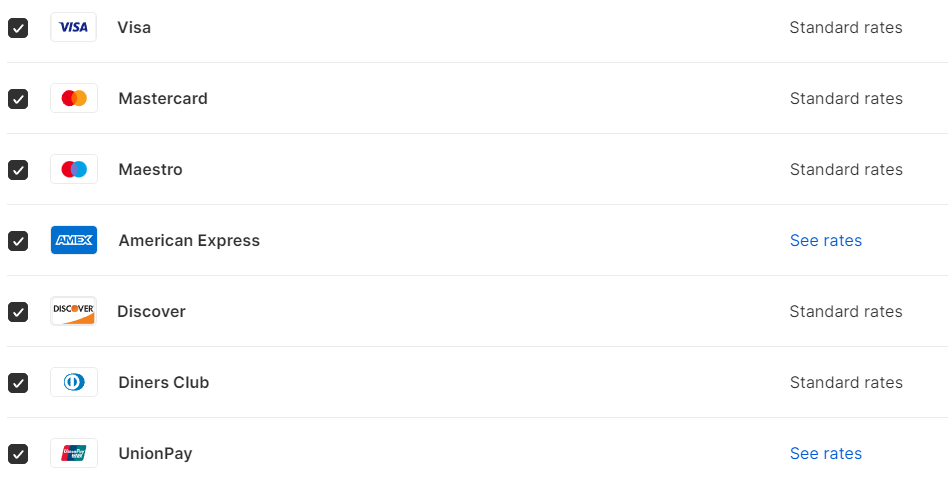Deselect the Discover checkbox
This screenshot has width=948, height=479.
pos(18,312)
